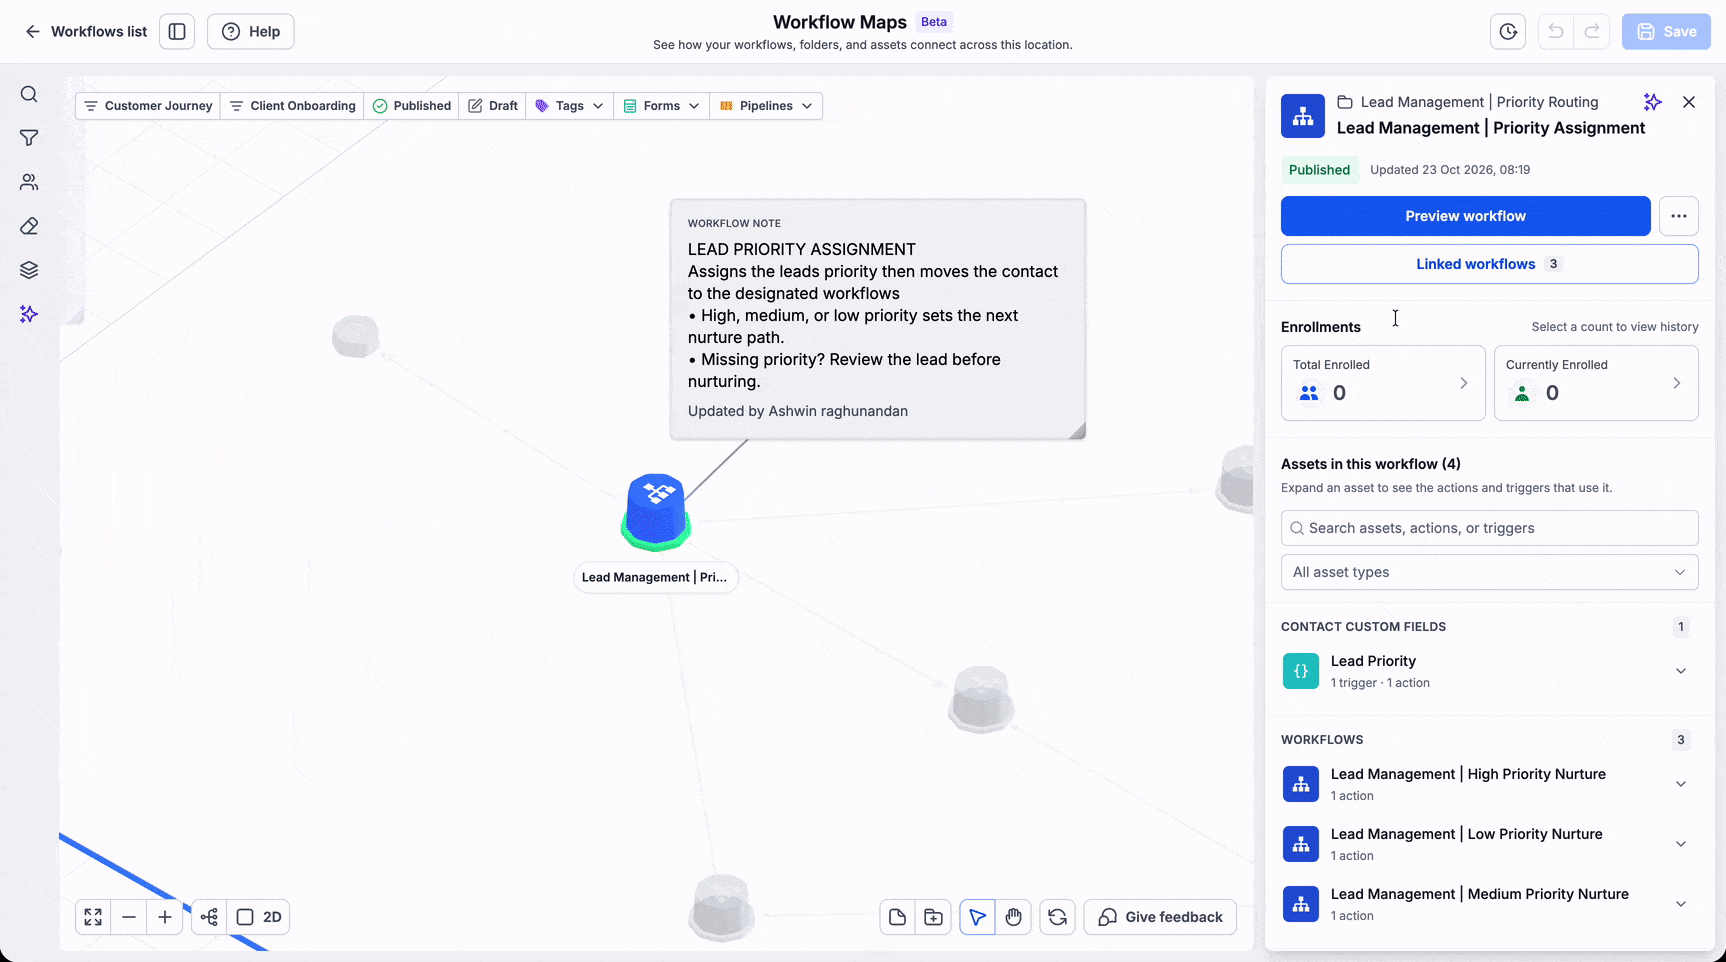Open the search tool in left sidebar
Viewport: 1726px width, 962px height.
point(29,94)
